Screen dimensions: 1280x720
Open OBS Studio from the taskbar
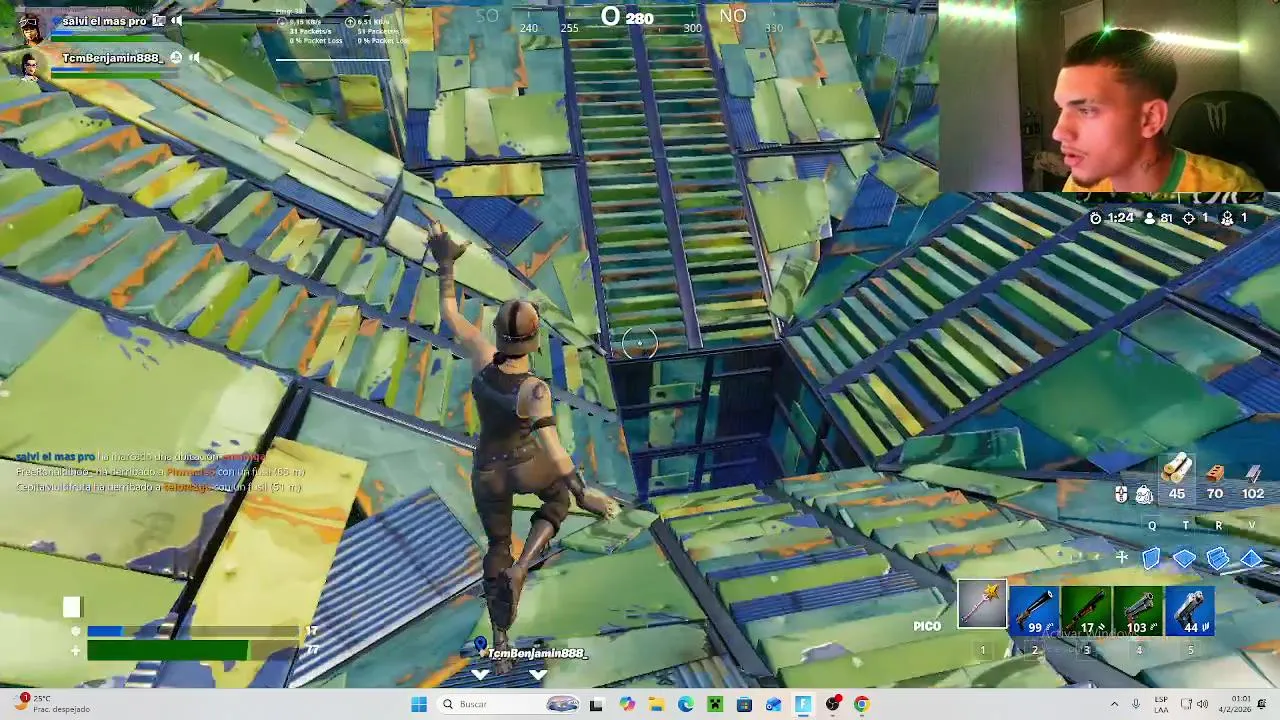[832, 704]
